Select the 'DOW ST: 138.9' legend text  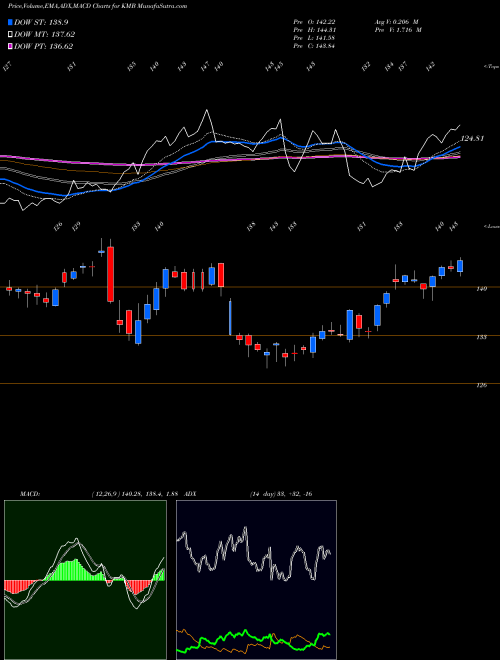click(x=41, y=22)
